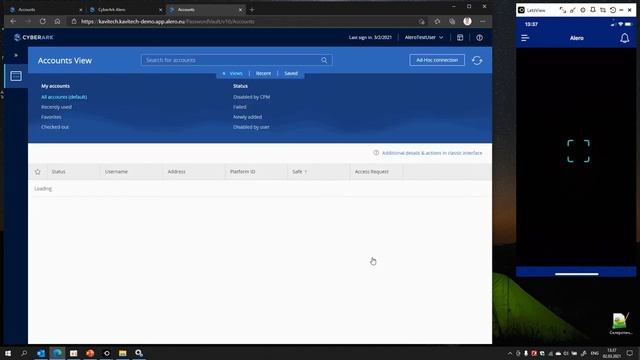The image size is (640, 360).
Task: Open Windows taskbar search icon
Action: click(x=24, y=353)
